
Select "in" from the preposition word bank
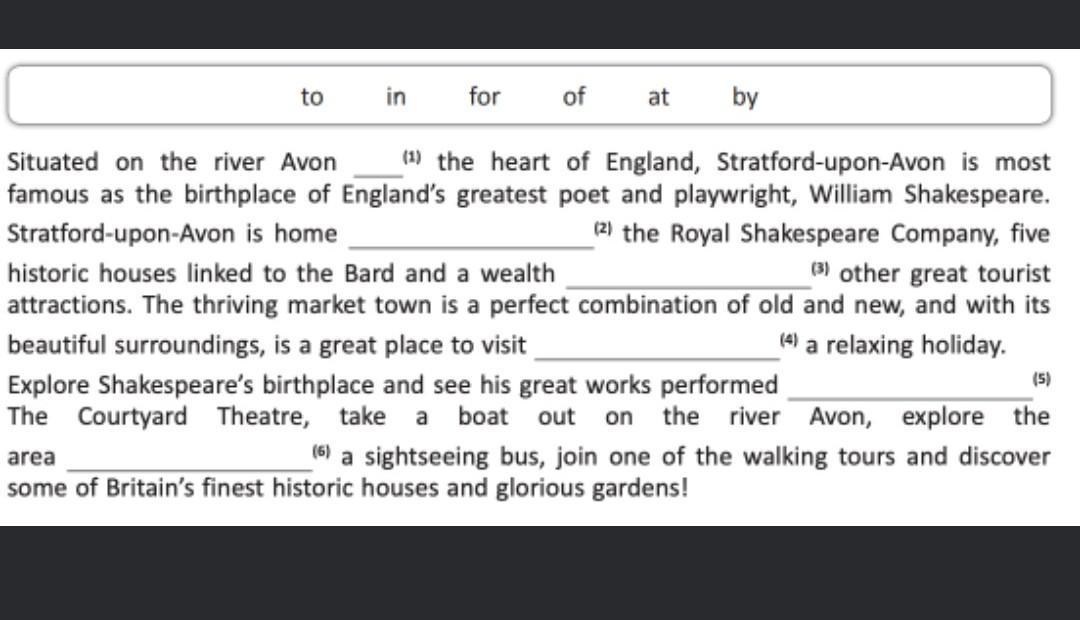tap(396, 97)
